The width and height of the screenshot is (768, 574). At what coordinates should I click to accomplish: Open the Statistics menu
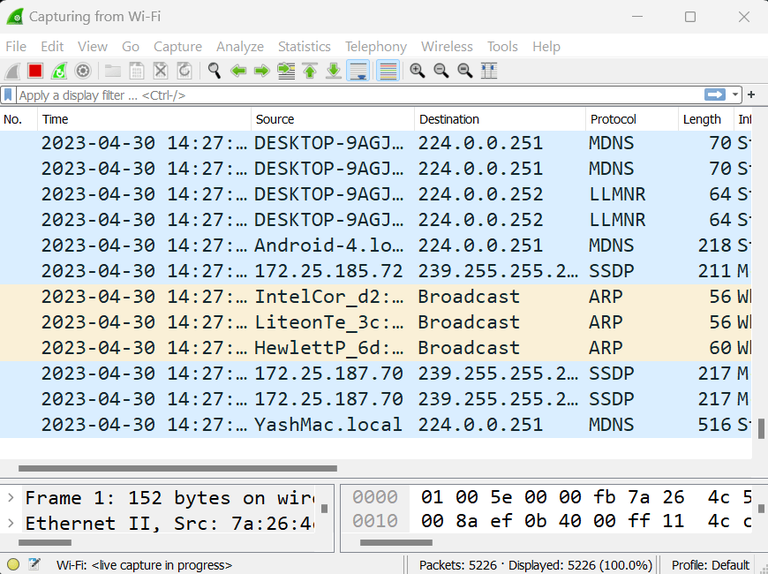[304, 47]
